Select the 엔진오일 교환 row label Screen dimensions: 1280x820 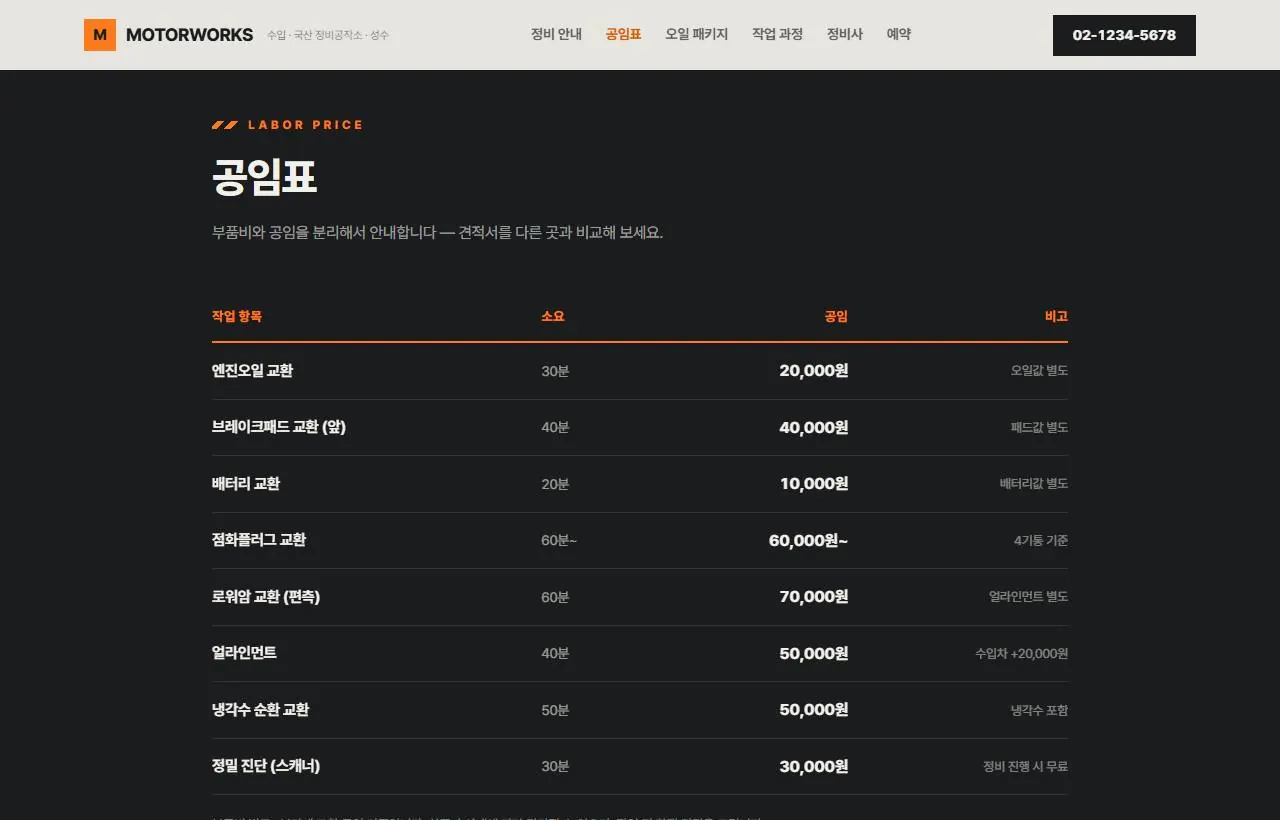coord(252,371)
